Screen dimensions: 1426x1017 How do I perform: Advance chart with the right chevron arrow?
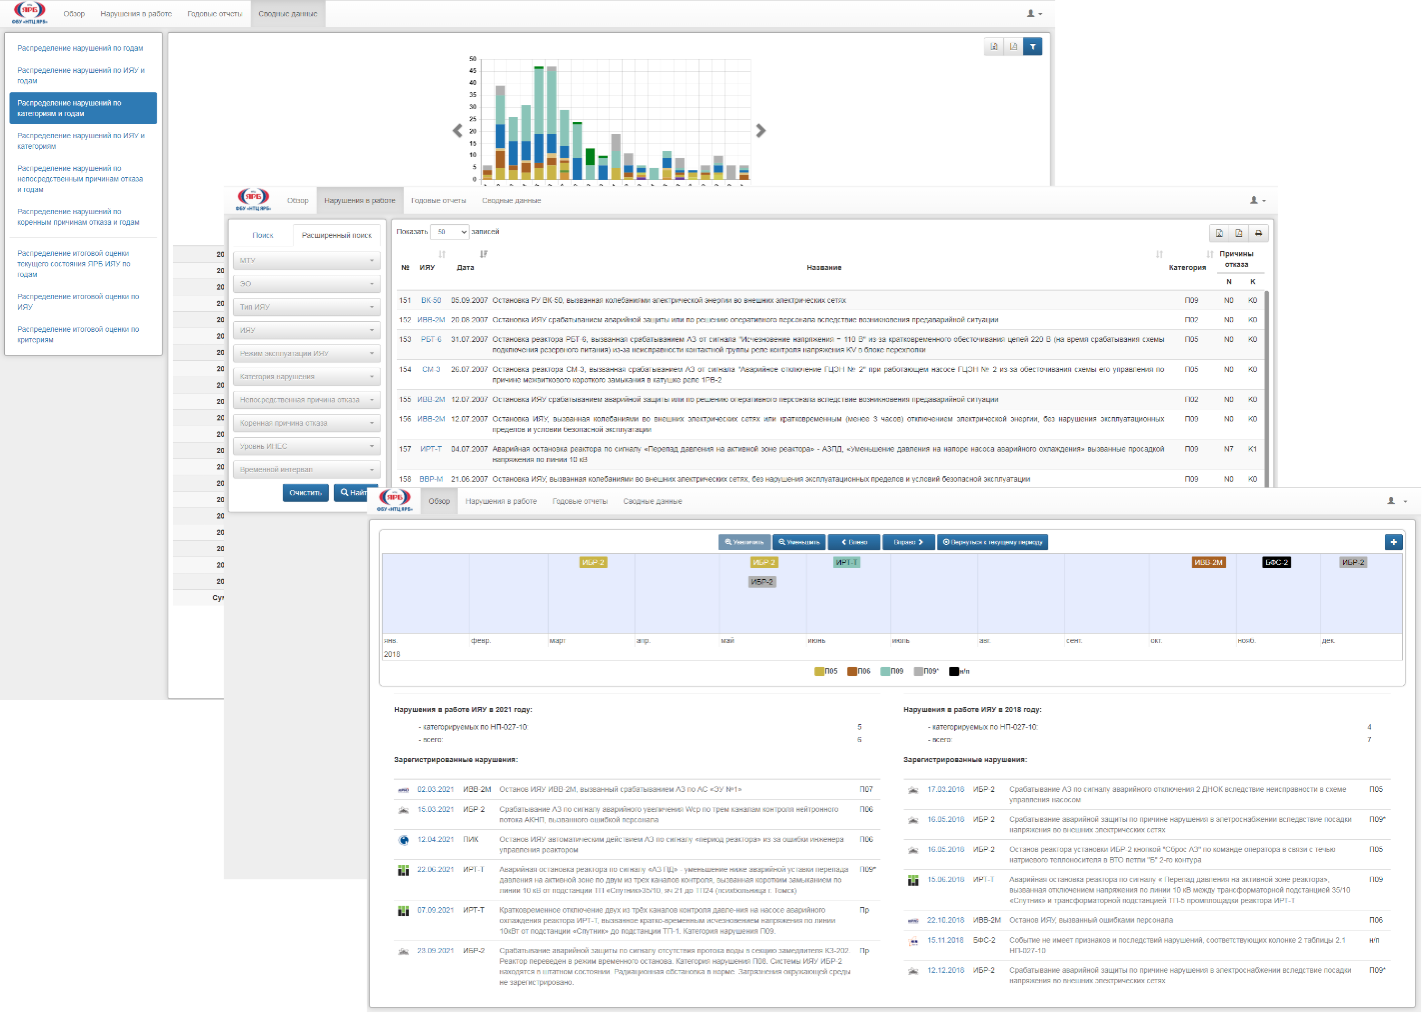(x=761, y=130)
